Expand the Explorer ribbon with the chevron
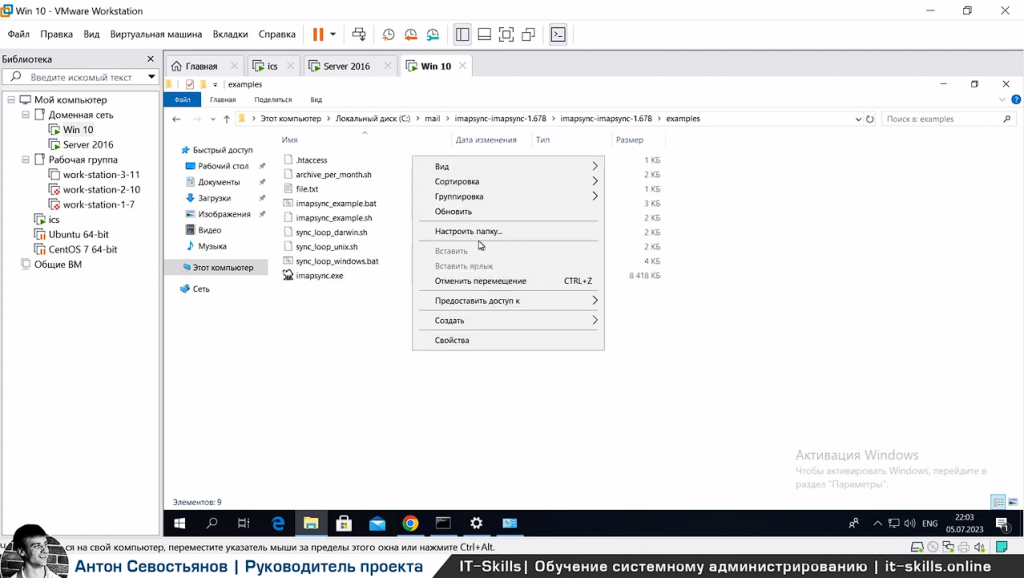 click(x=1002, y=100)
